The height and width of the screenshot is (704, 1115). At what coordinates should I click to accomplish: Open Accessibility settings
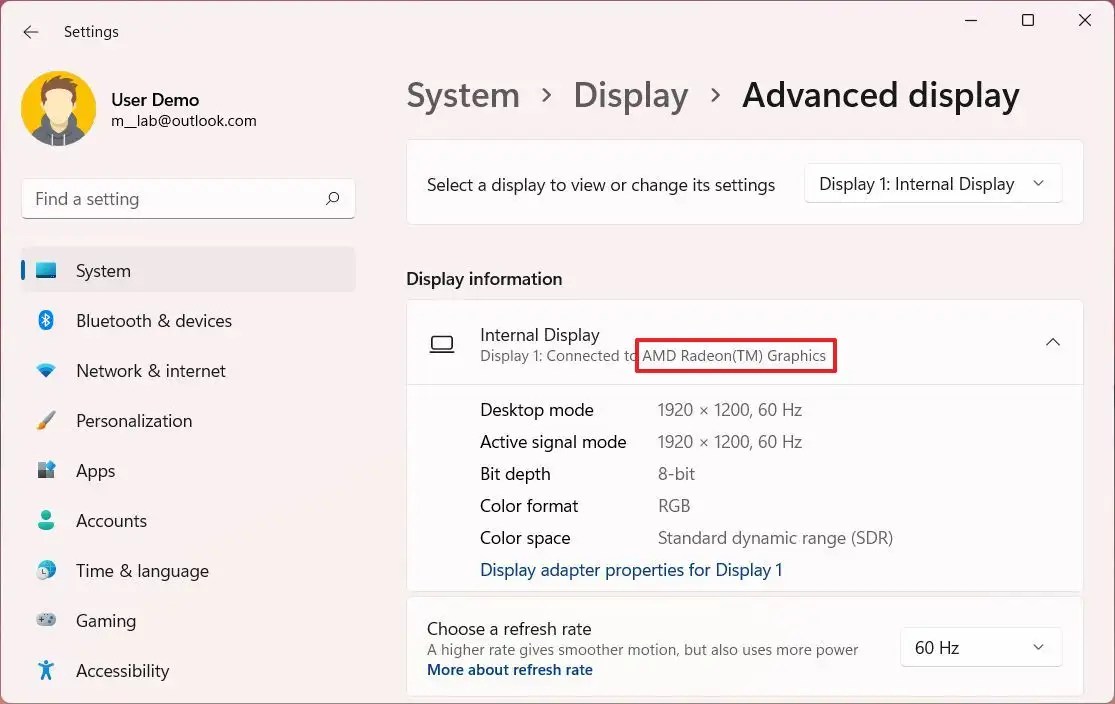(x=122, y=671)
